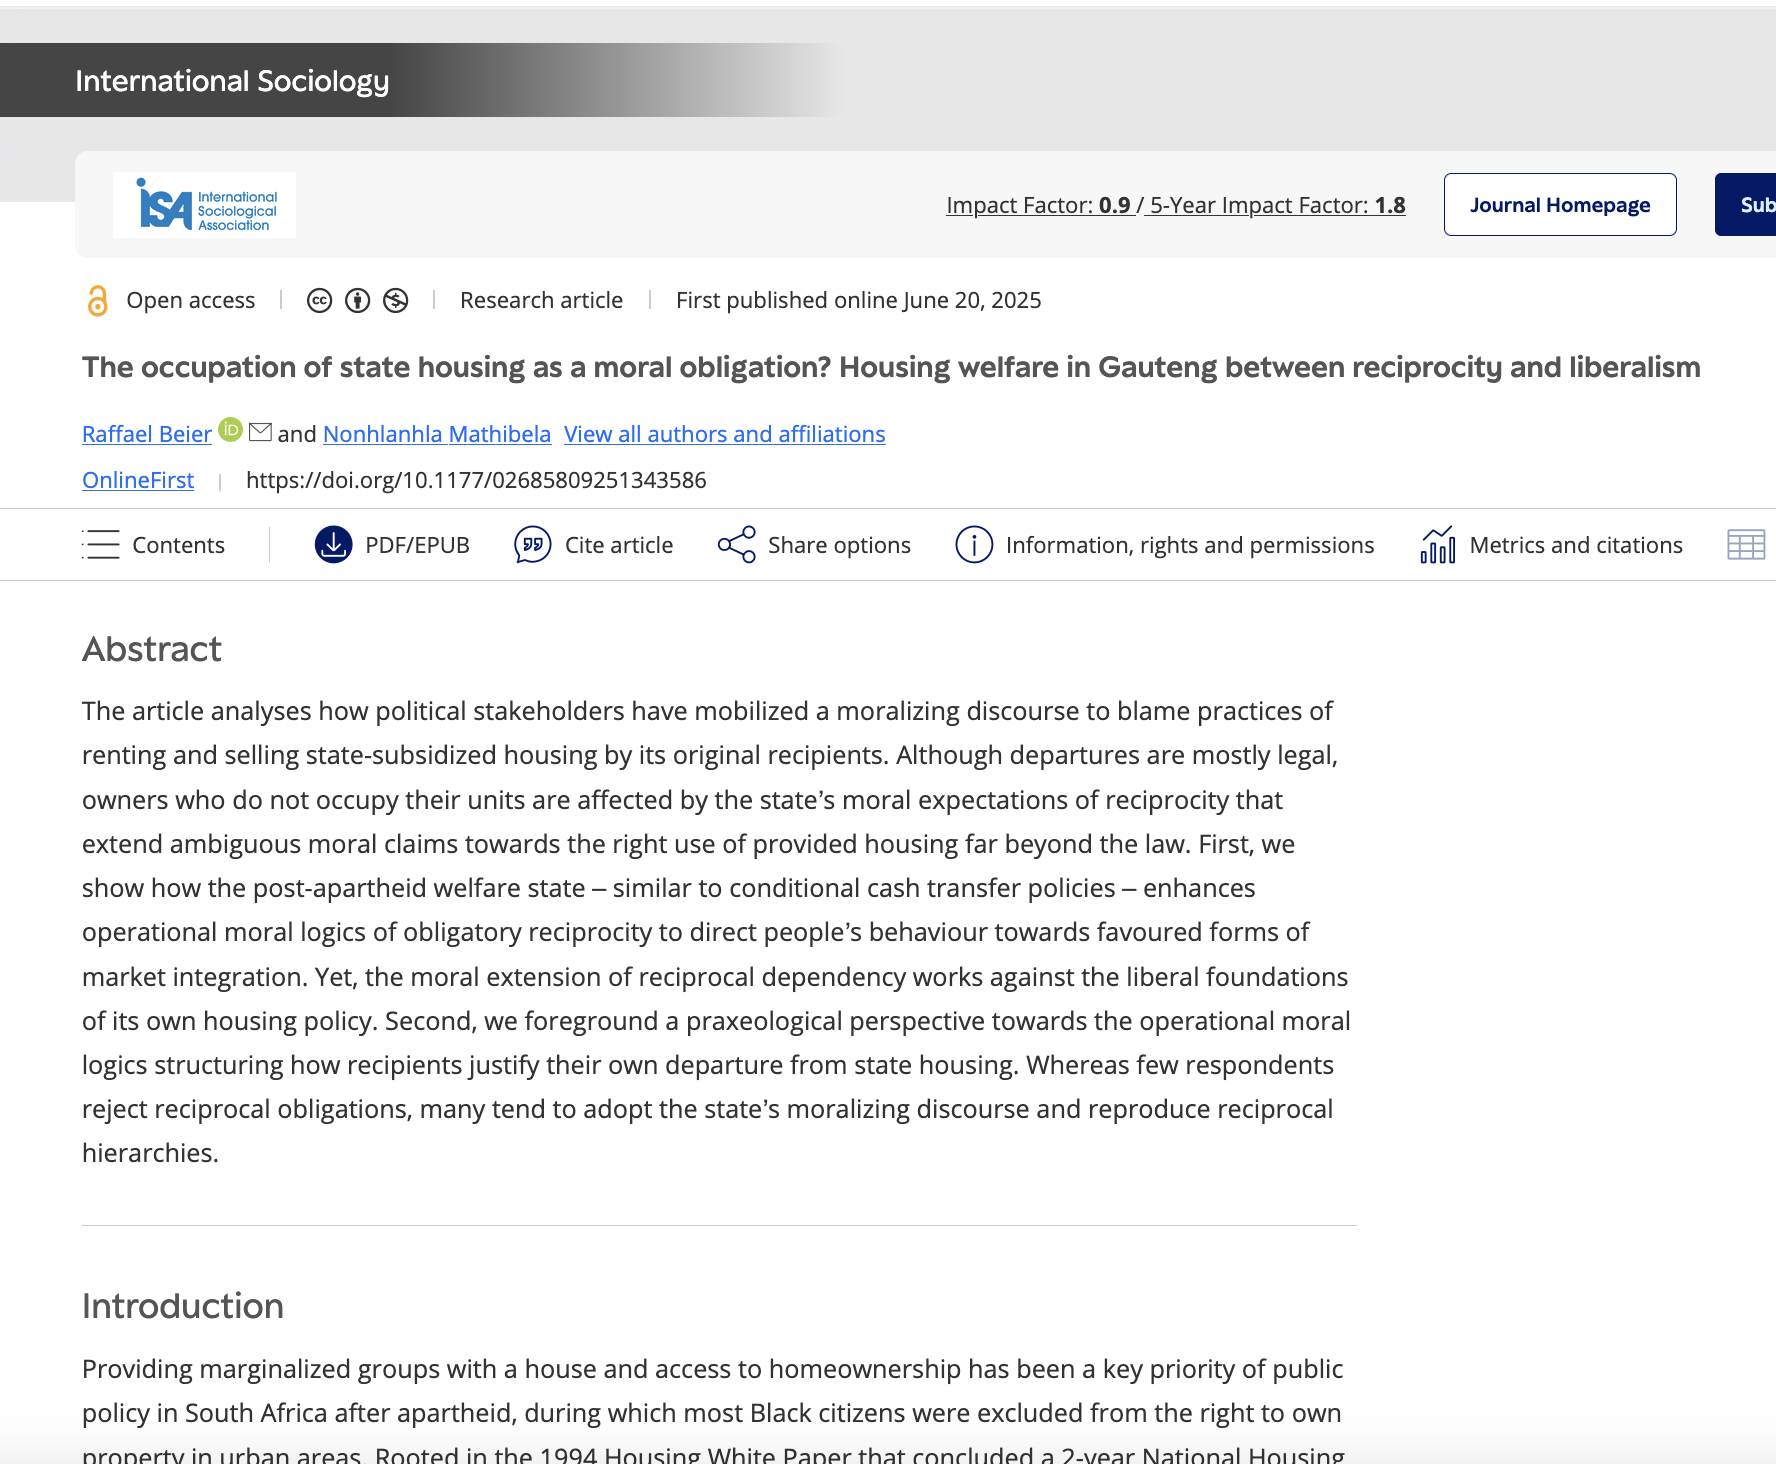Click the email envelope icon beside Raffael Beier
The height and width of the screenshot is (1464, 1776).
[x=260, y=432]
